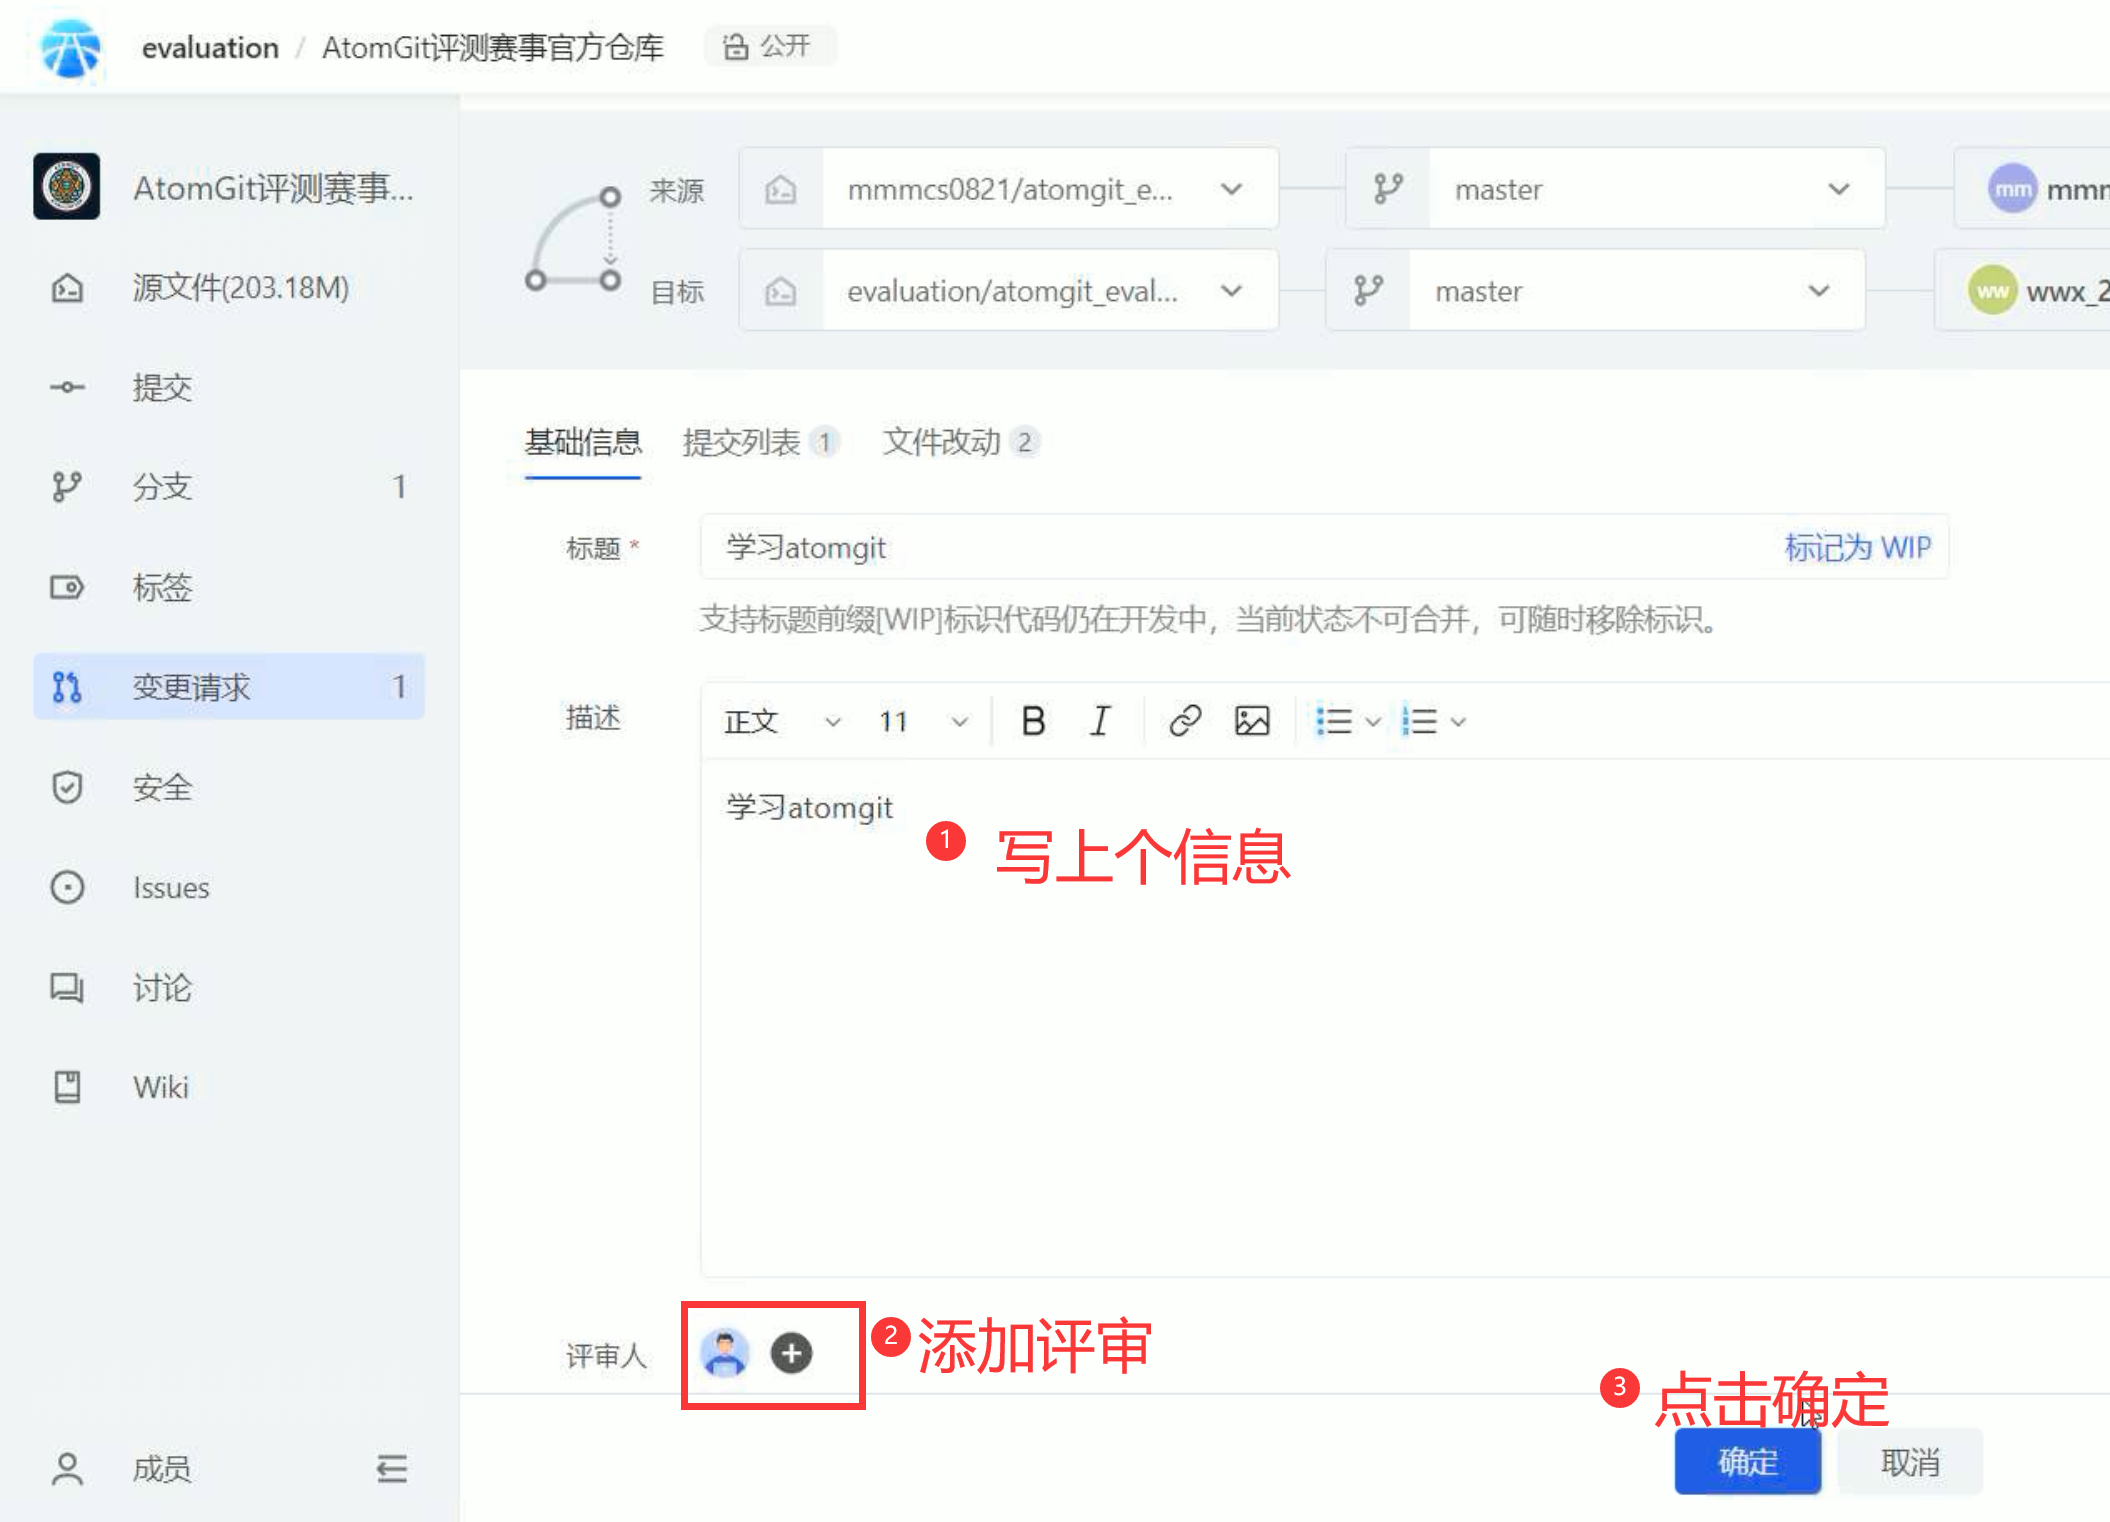Click the 确定 confirm button

(1747, 1461)
